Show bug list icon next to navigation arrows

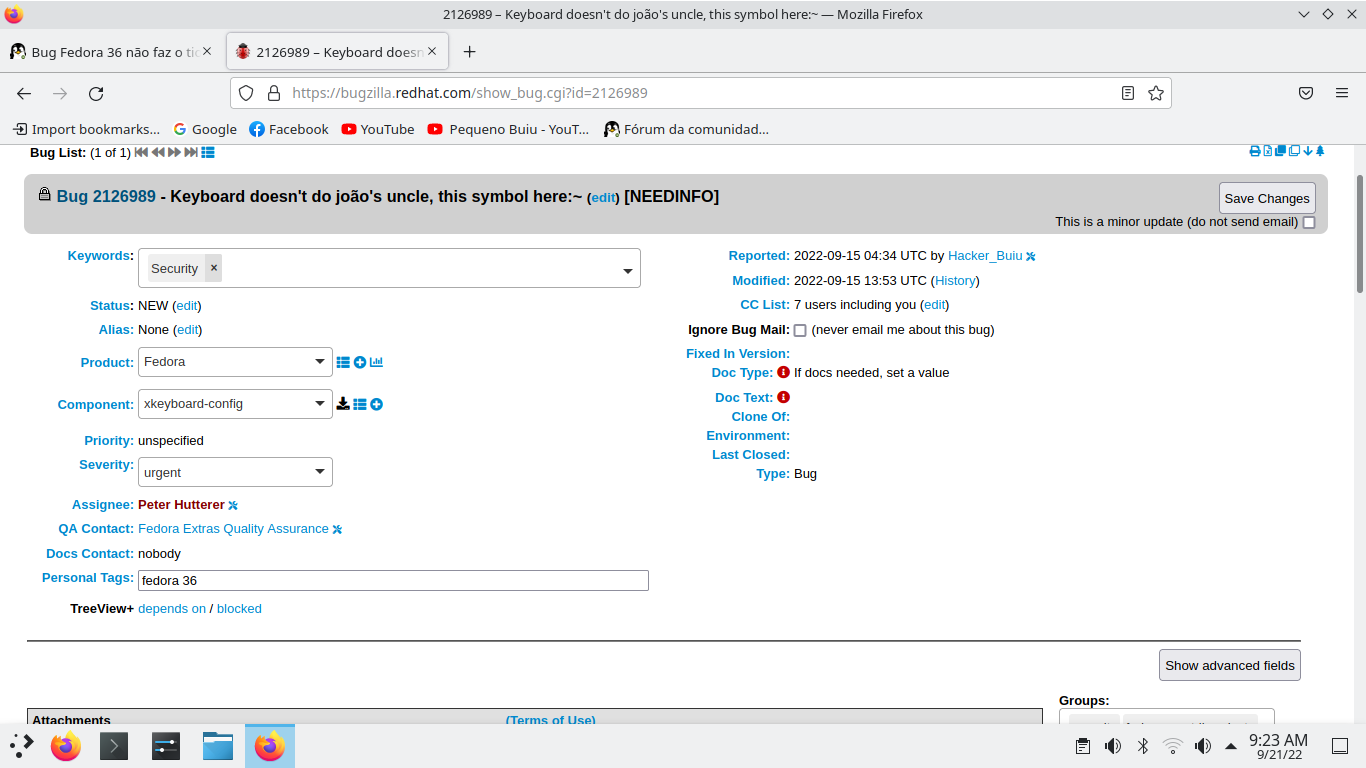click(208, 152)
